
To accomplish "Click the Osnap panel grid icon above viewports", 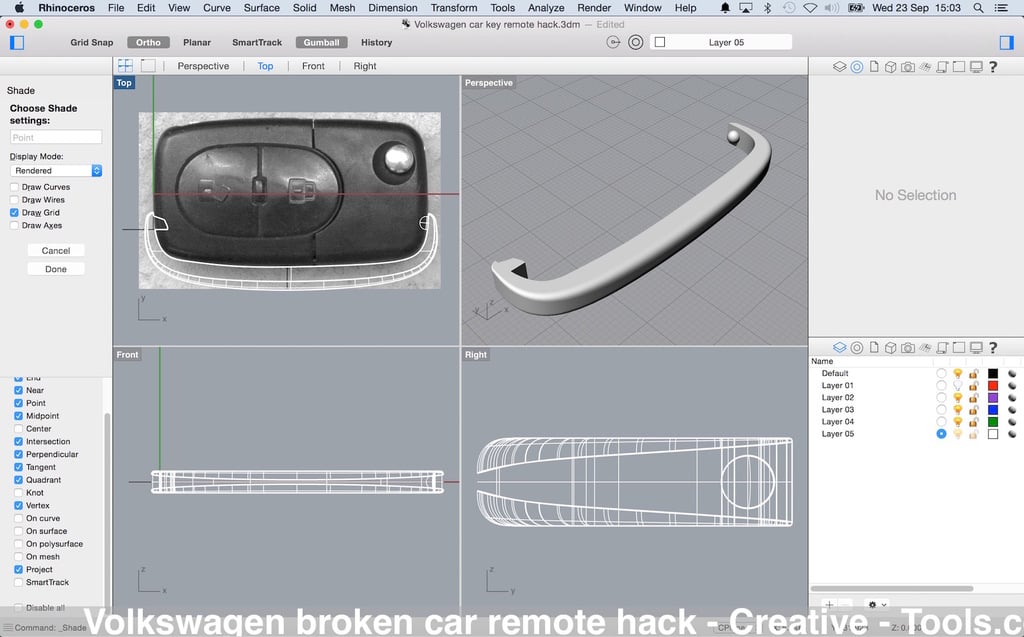I will (124, 64).
